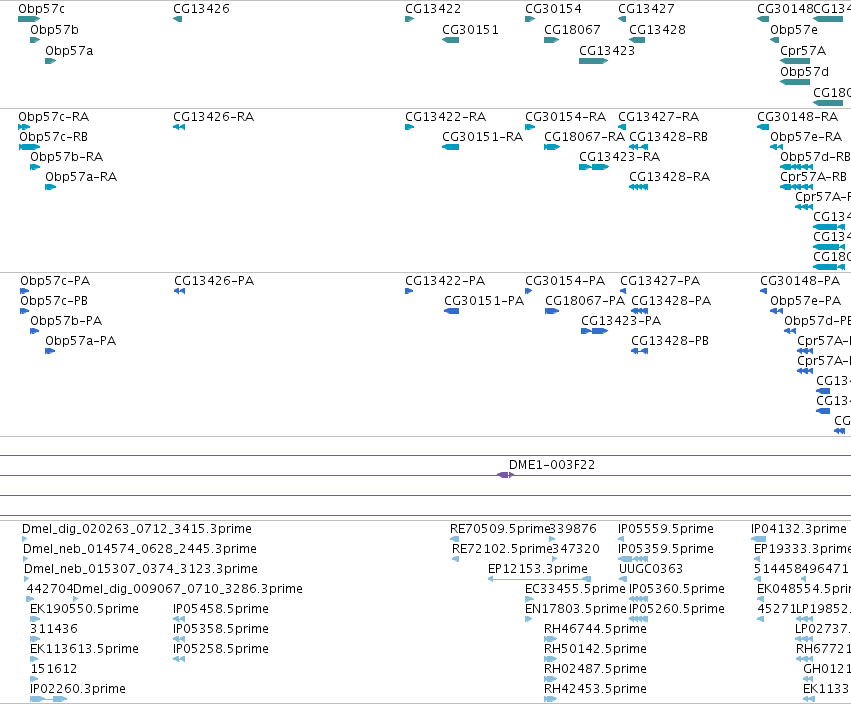
Task: Click the Obp57c-RB transcript glyph
Action: (29, 147)
